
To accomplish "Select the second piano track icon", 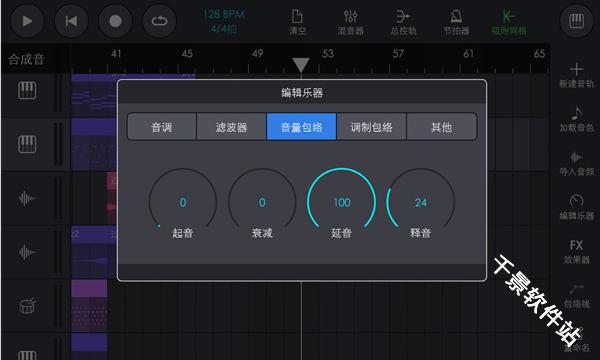I will point(27,144).
